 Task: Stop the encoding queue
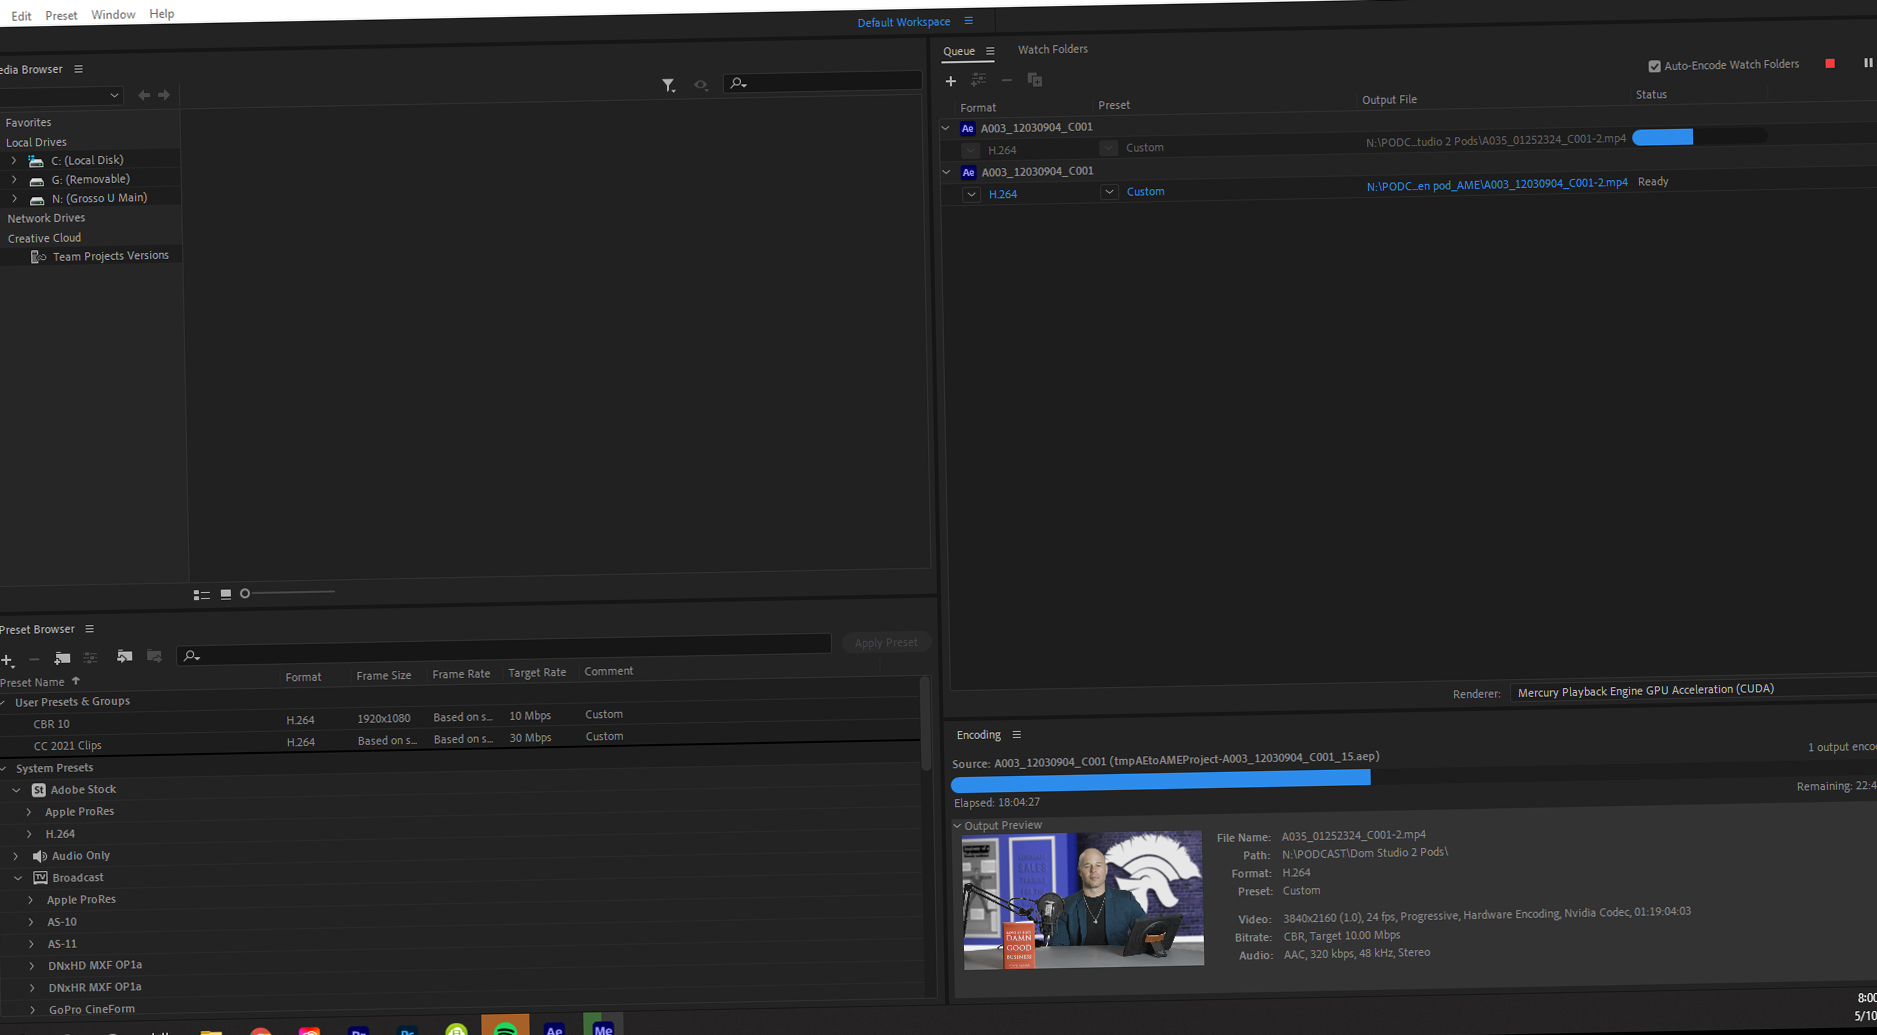pyautogui.click(x=1831, y=63)
